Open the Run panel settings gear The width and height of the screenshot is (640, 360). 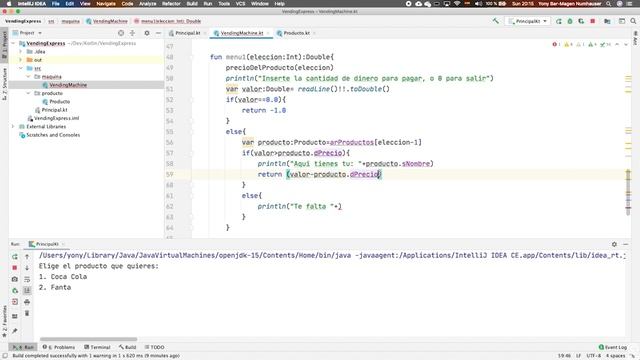pos(614,244)
